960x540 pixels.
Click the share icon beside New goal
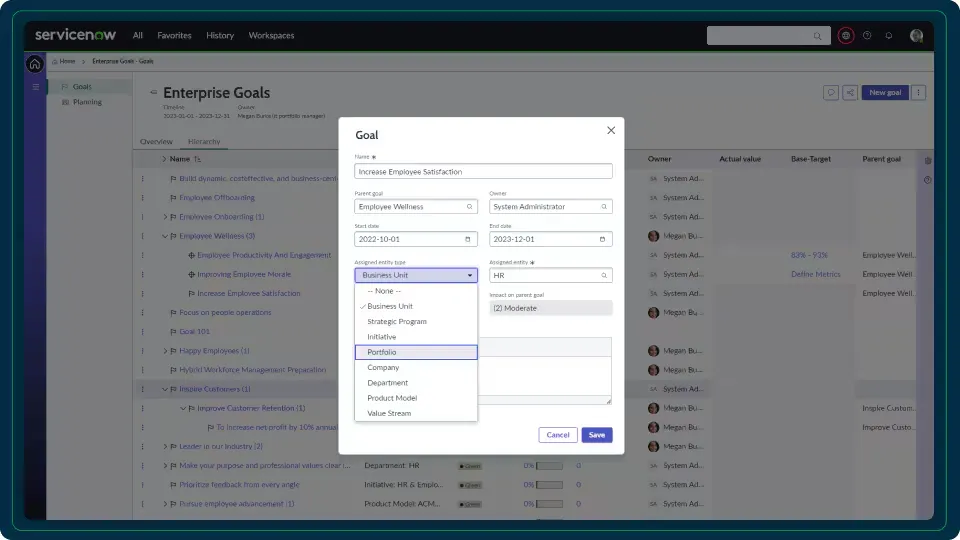(850, 92)
